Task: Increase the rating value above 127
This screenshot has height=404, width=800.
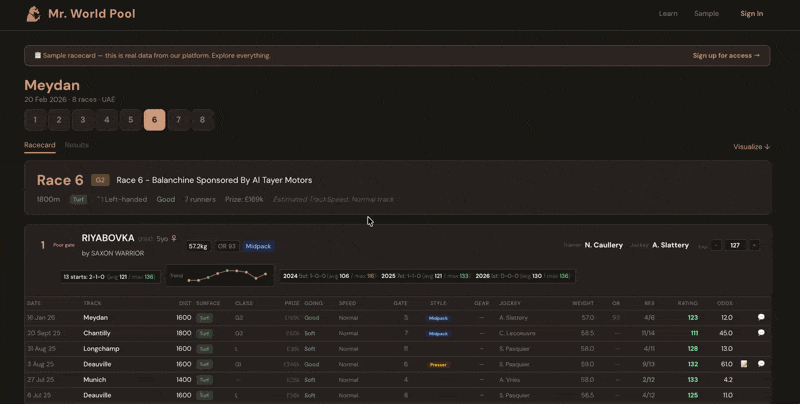Action: point(754,245)
